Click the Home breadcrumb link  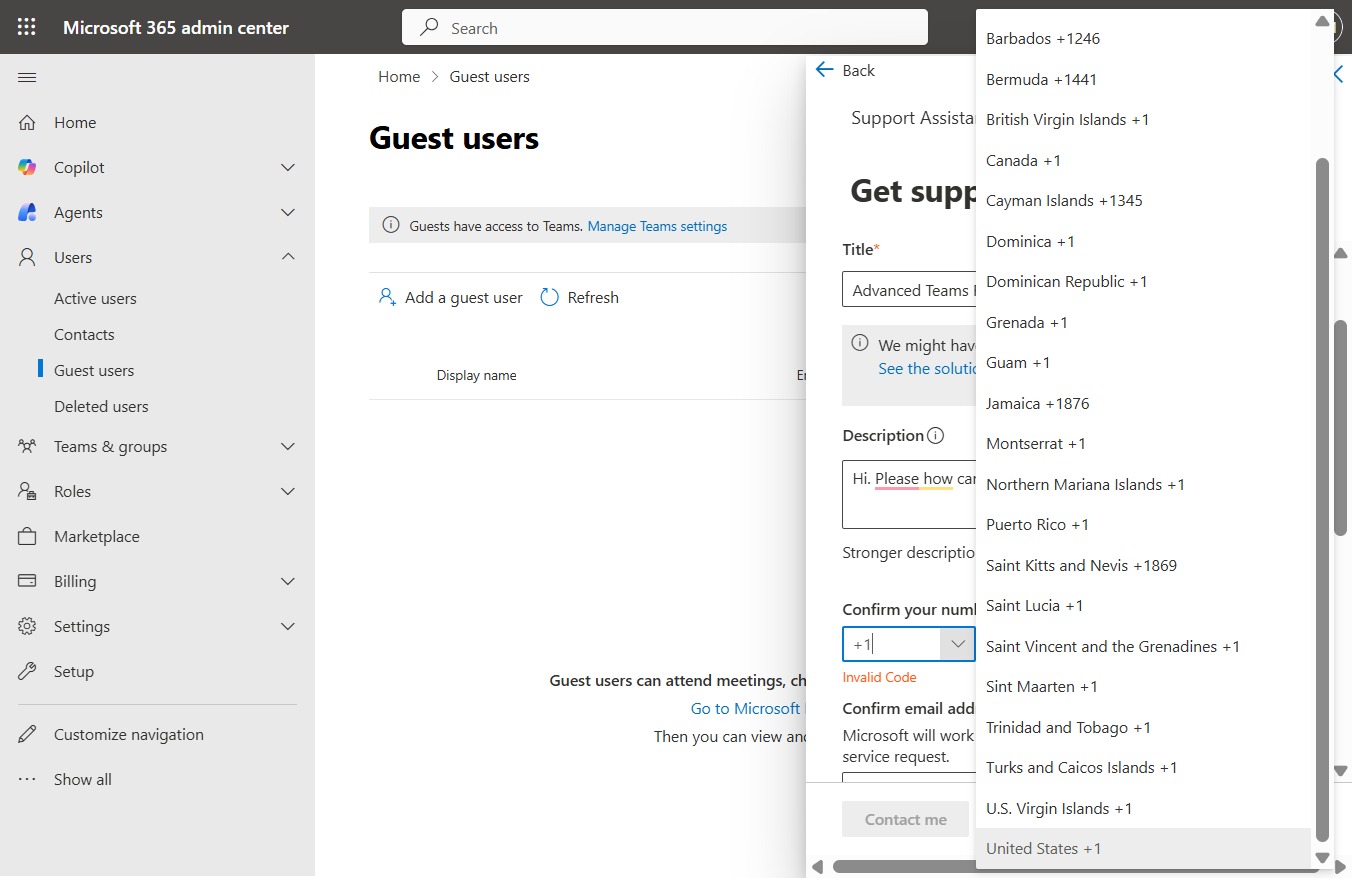tap(399, 76)
